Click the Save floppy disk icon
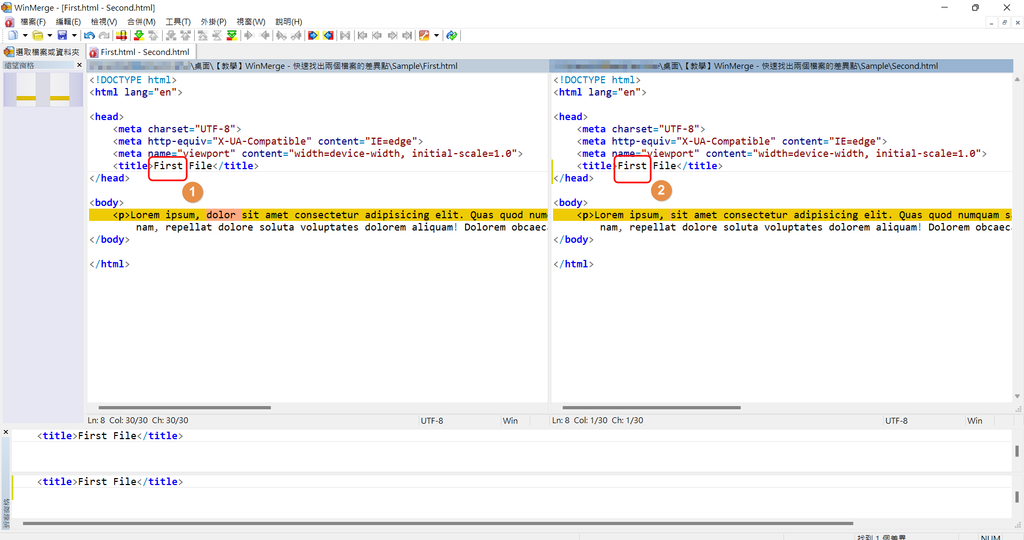The image size is (1024, 540). tap(62, 35)
